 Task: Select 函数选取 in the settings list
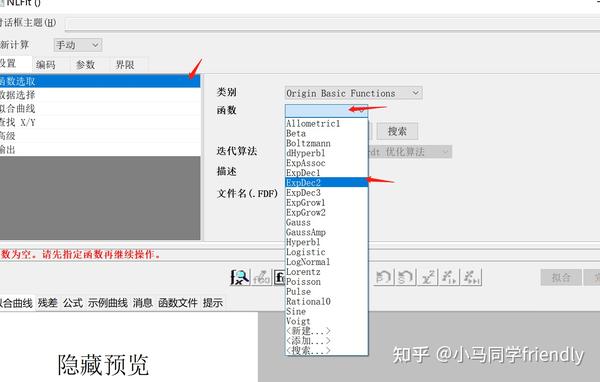[x=100, y=81]
